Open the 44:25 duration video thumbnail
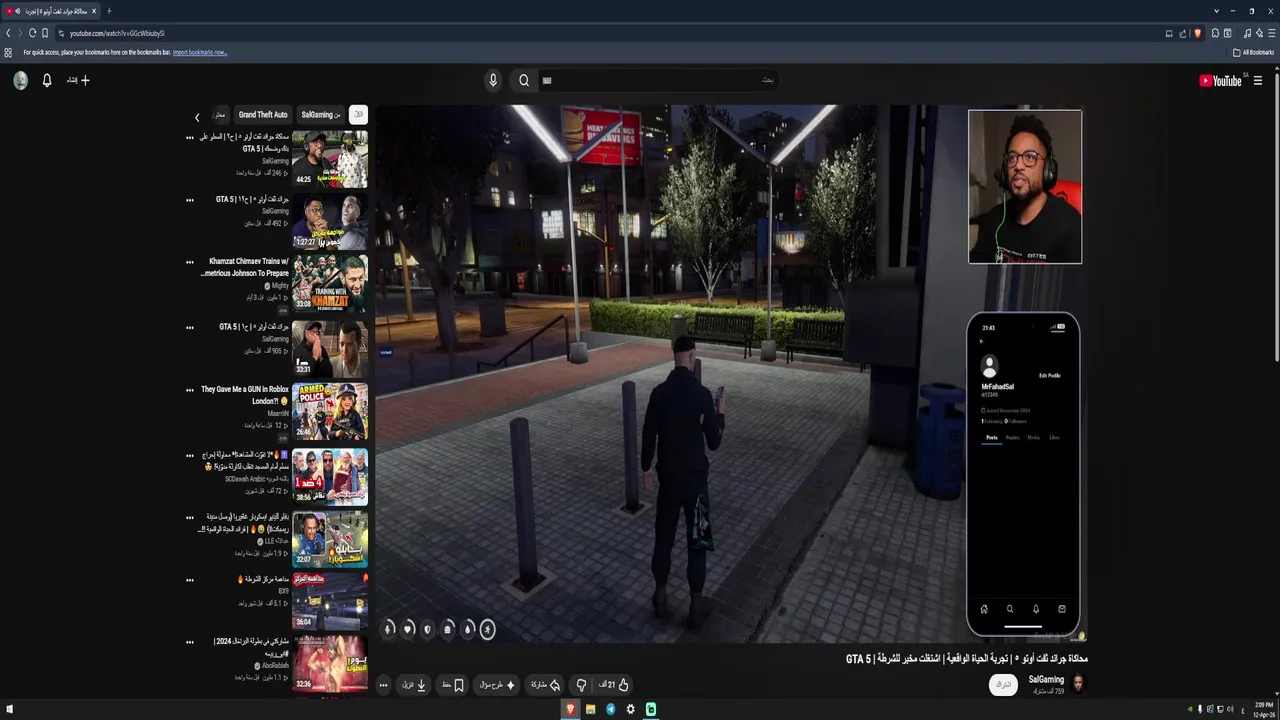 (x=330, y=159)
